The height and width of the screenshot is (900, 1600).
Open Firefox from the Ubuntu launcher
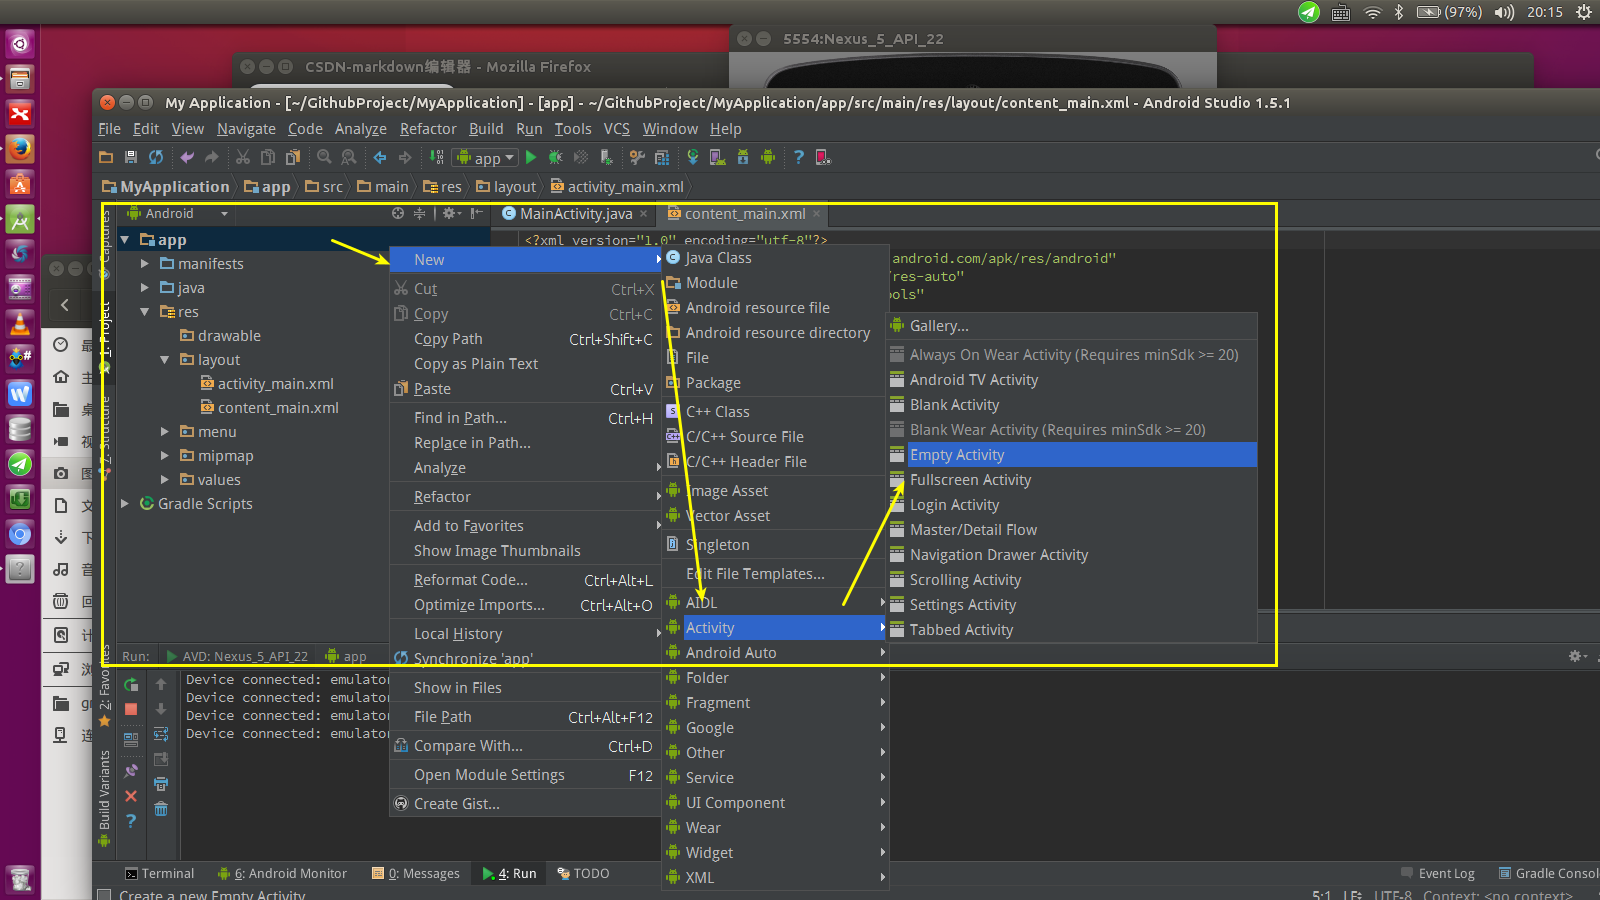pos(19,148)
